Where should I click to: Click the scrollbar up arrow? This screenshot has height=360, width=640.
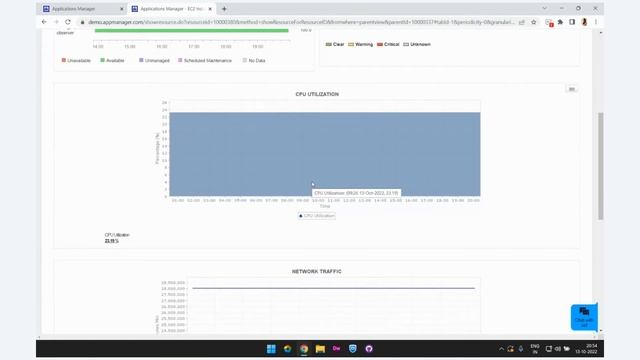pos(600,33)
